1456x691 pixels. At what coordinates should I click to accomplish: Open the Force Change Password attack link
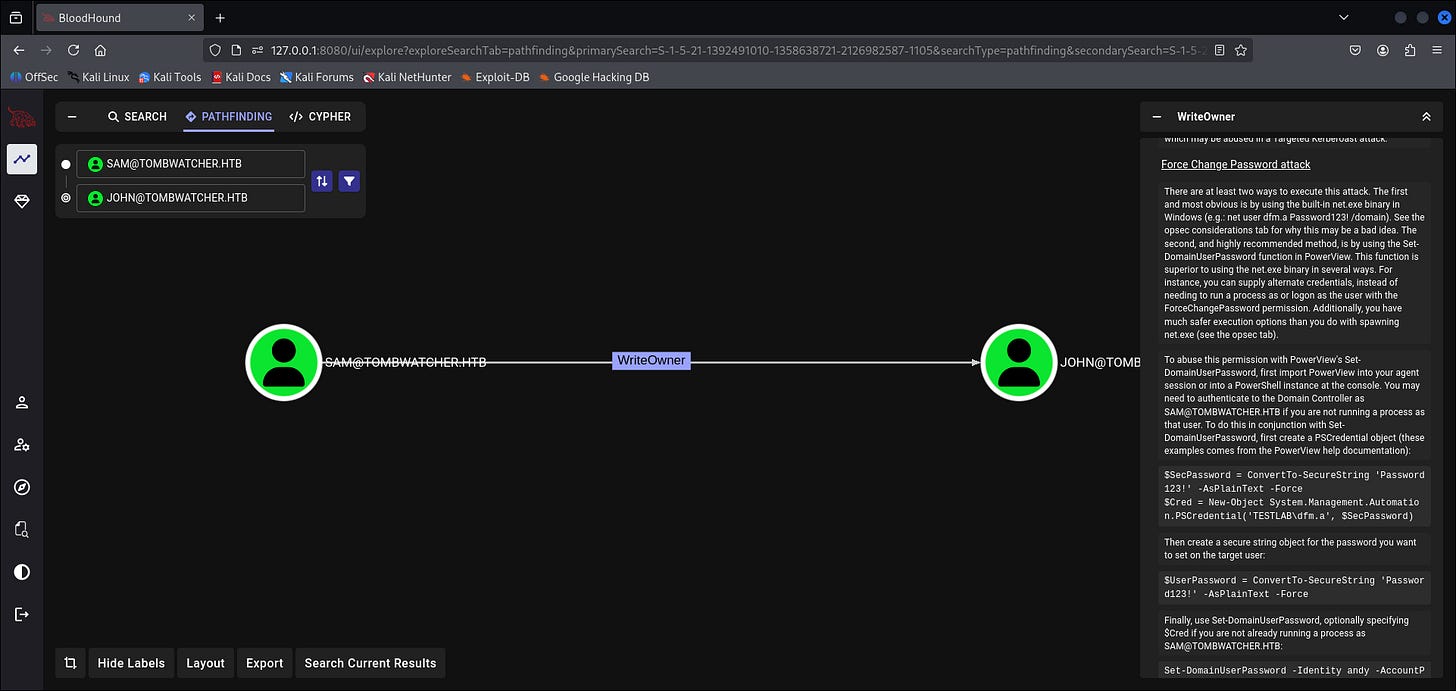point(1235,164)
